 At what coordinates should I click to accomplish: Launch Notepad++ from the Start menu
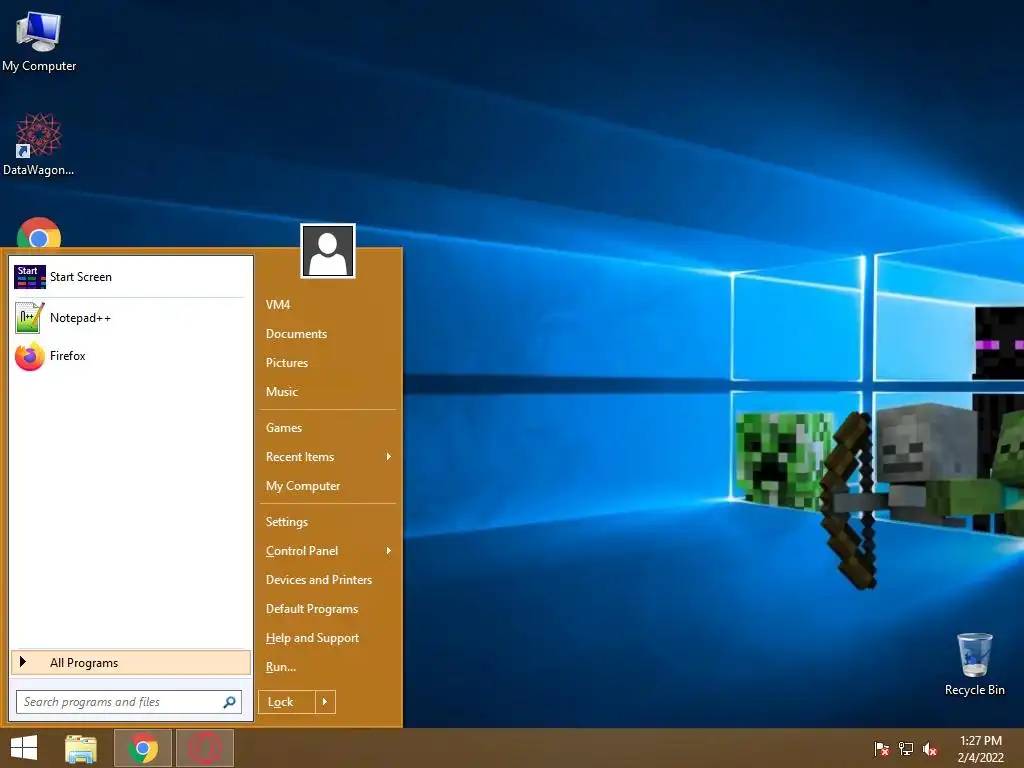coord(131,318)
